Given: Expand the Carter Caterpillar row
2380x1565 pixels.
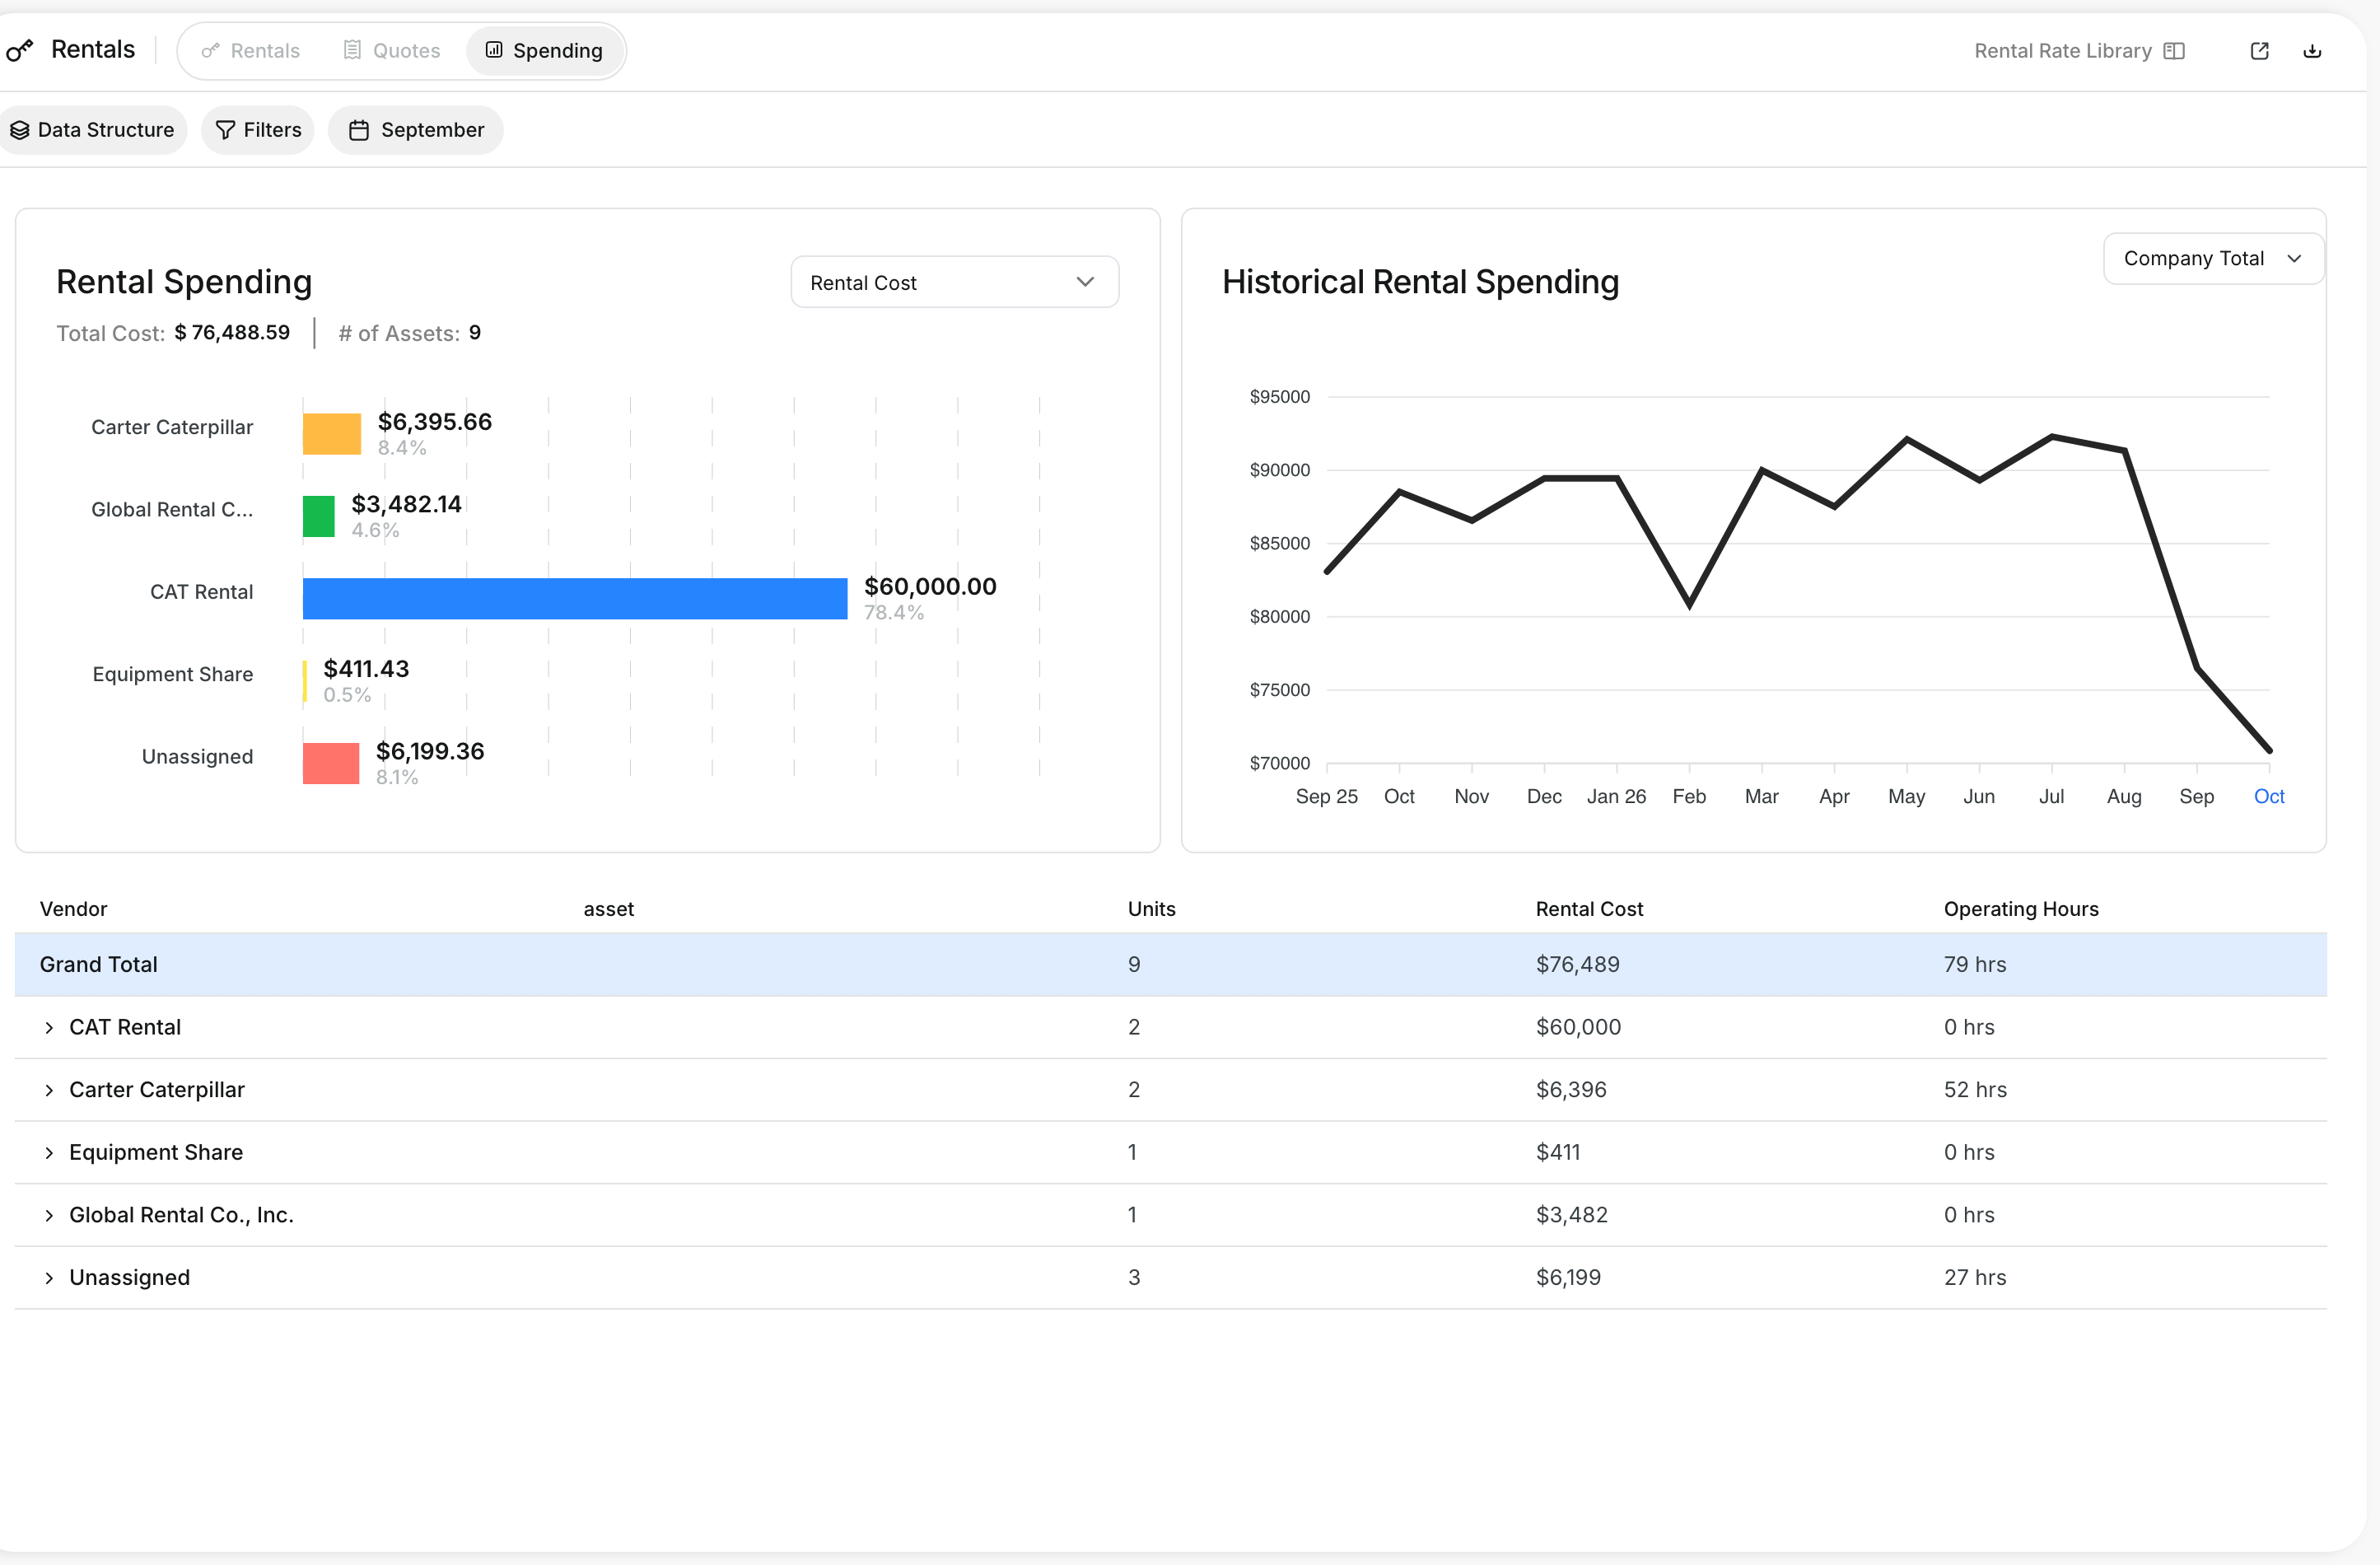Looking at the screenshot, I should 49,1090.
